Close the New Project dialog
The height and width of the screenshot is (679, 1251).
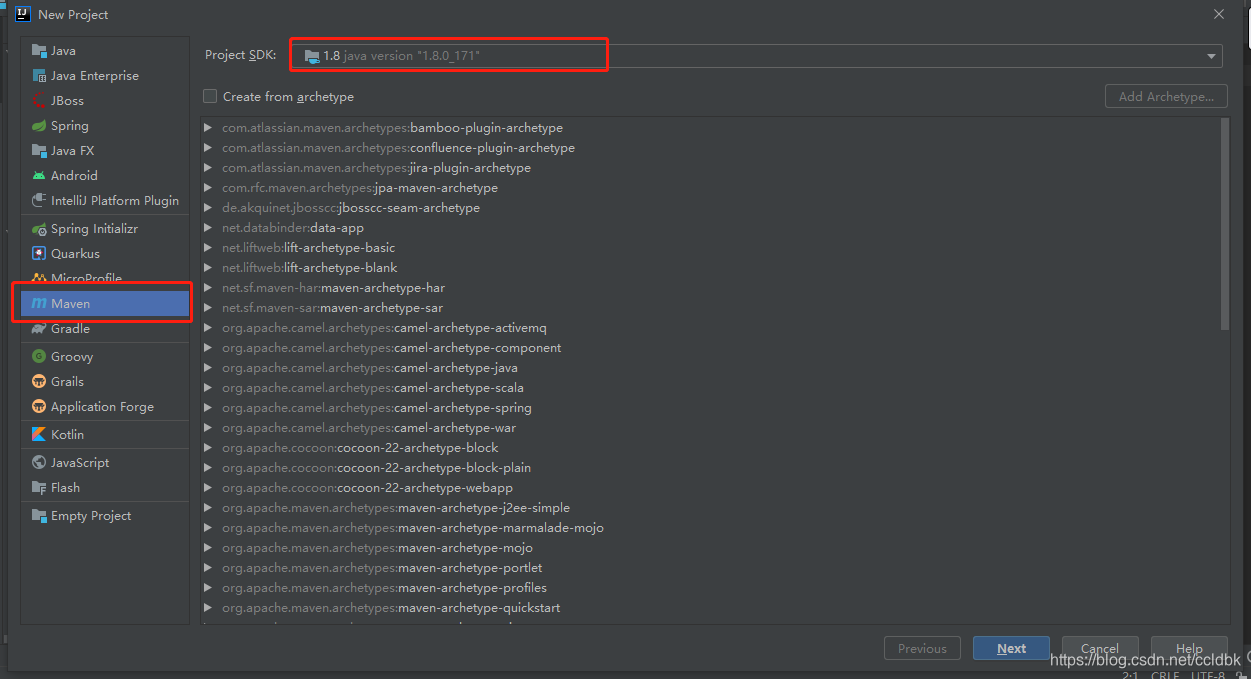(x=1218, y=14)
